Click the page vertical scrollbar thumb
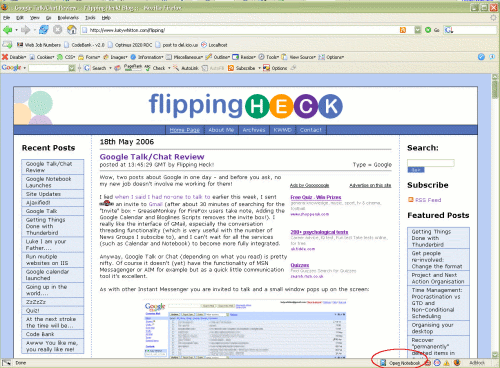Screen dimensions: 500x368 click(x=495, y=89)
